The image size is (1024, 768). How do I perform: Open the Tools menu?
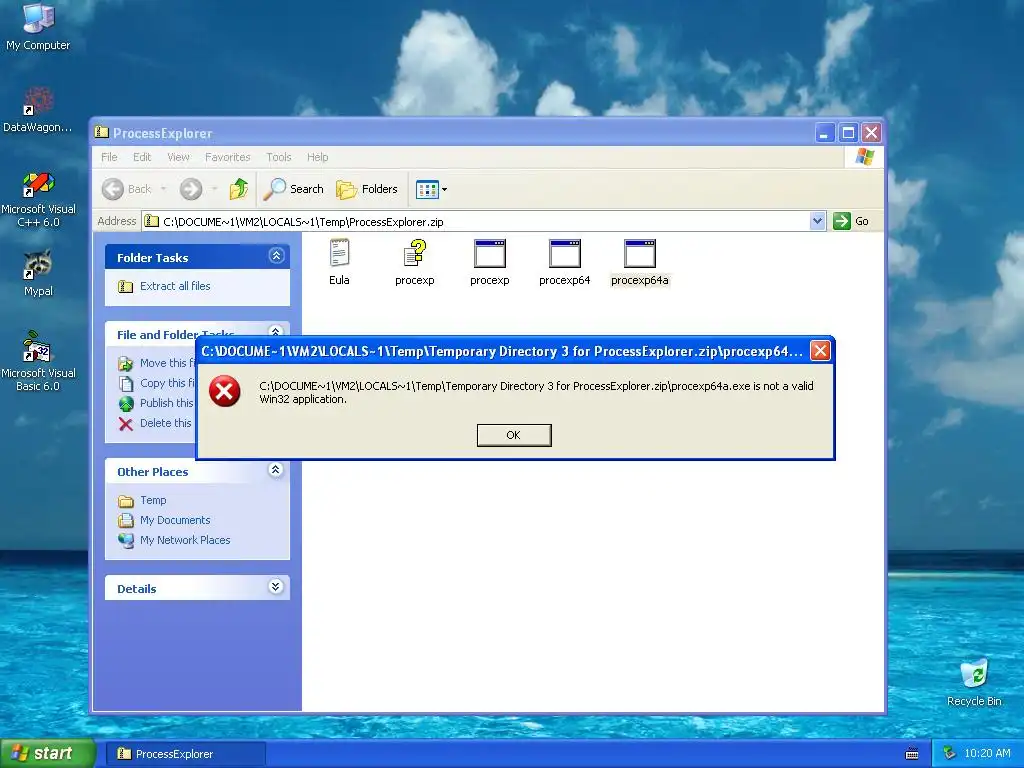(x=279, y=157)
